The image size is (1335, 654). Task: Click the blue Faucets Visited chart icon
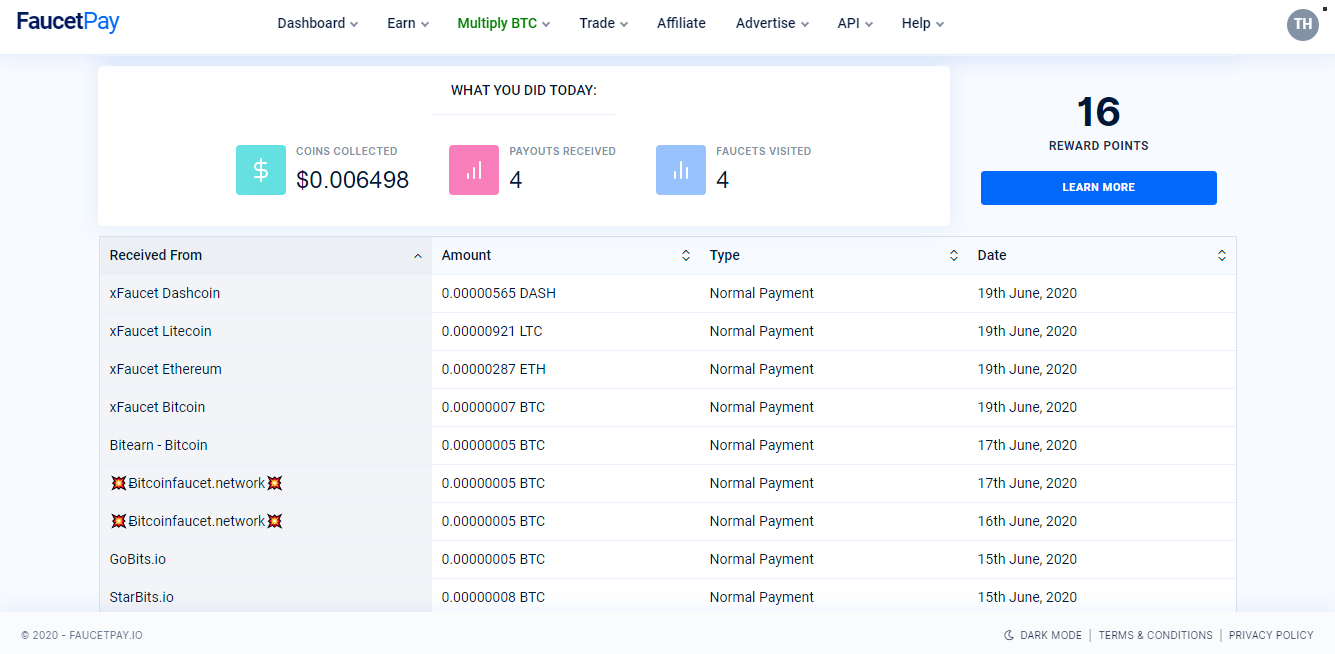(681, 170)
